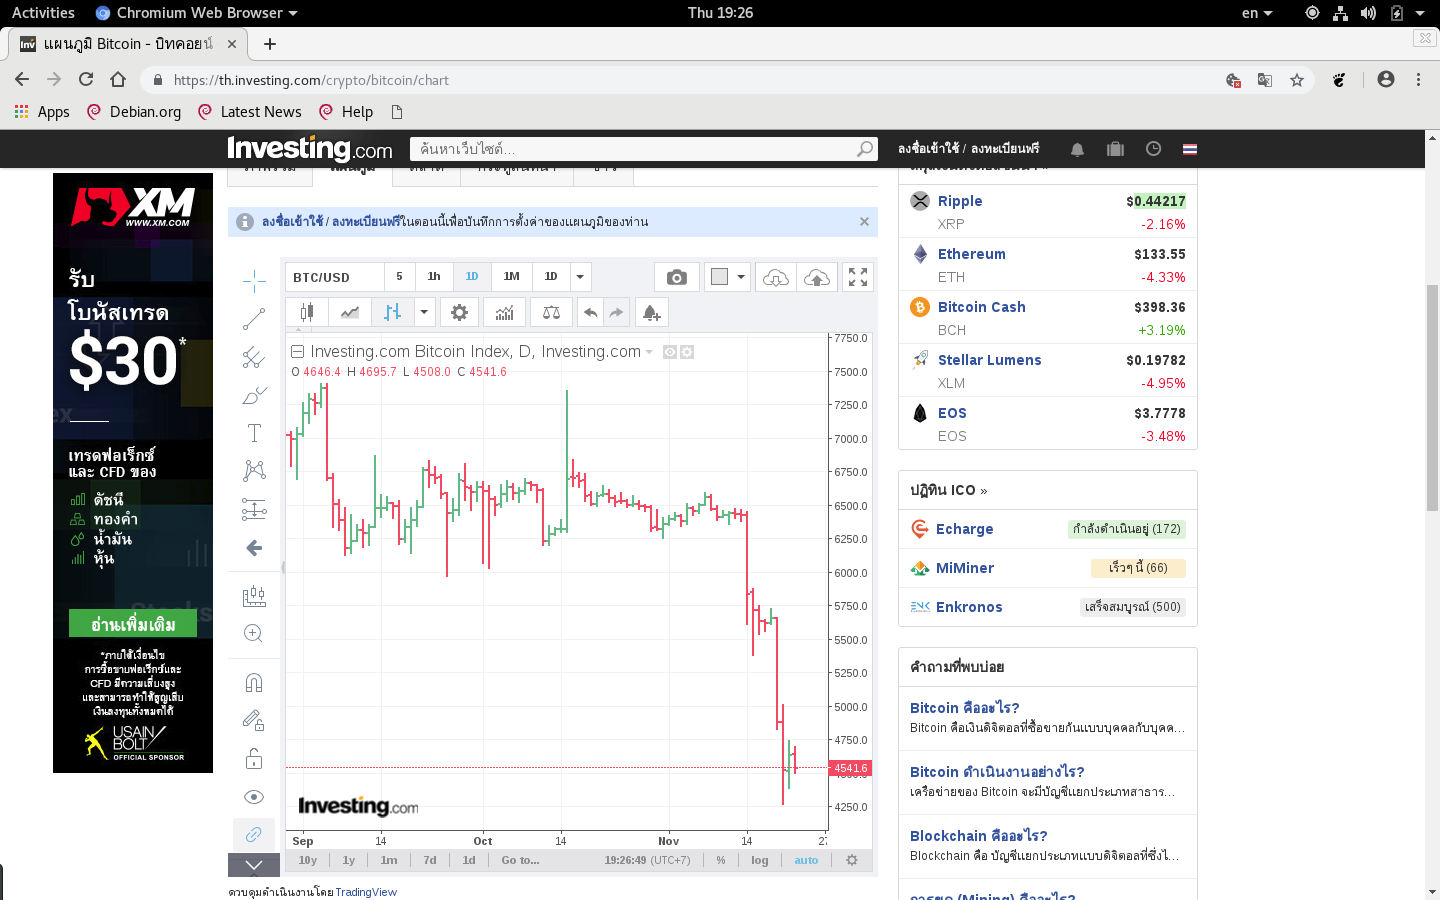
Task: Toggle hide all drawings eye icon
Action: point(254,797)
